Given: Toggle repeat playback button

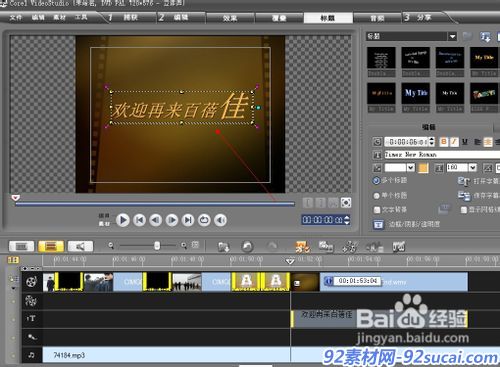Looking at the screenshot, I should [204, 220].
